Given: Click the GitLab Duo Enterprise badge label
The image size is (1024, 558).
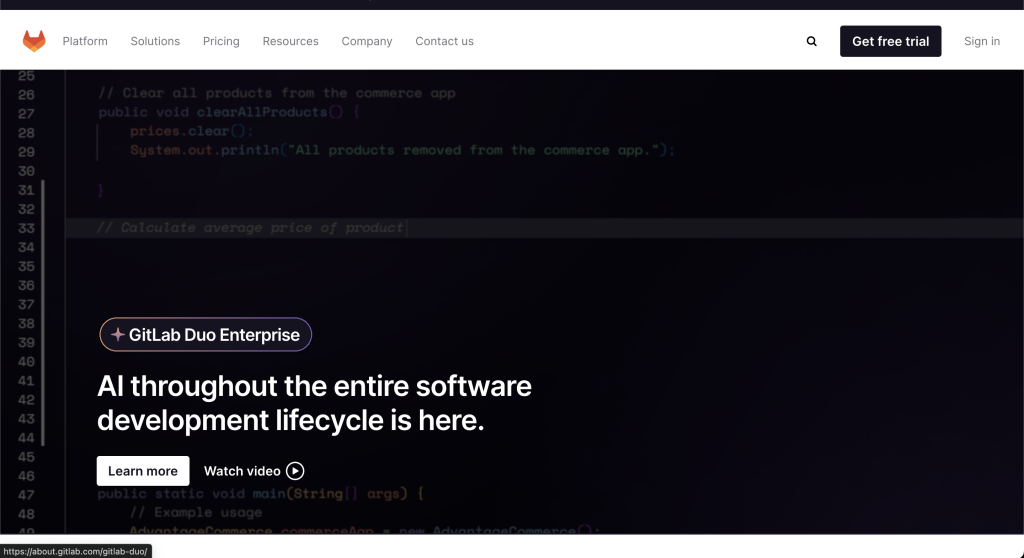Looking at the screenshot, I should click(214, 335).
